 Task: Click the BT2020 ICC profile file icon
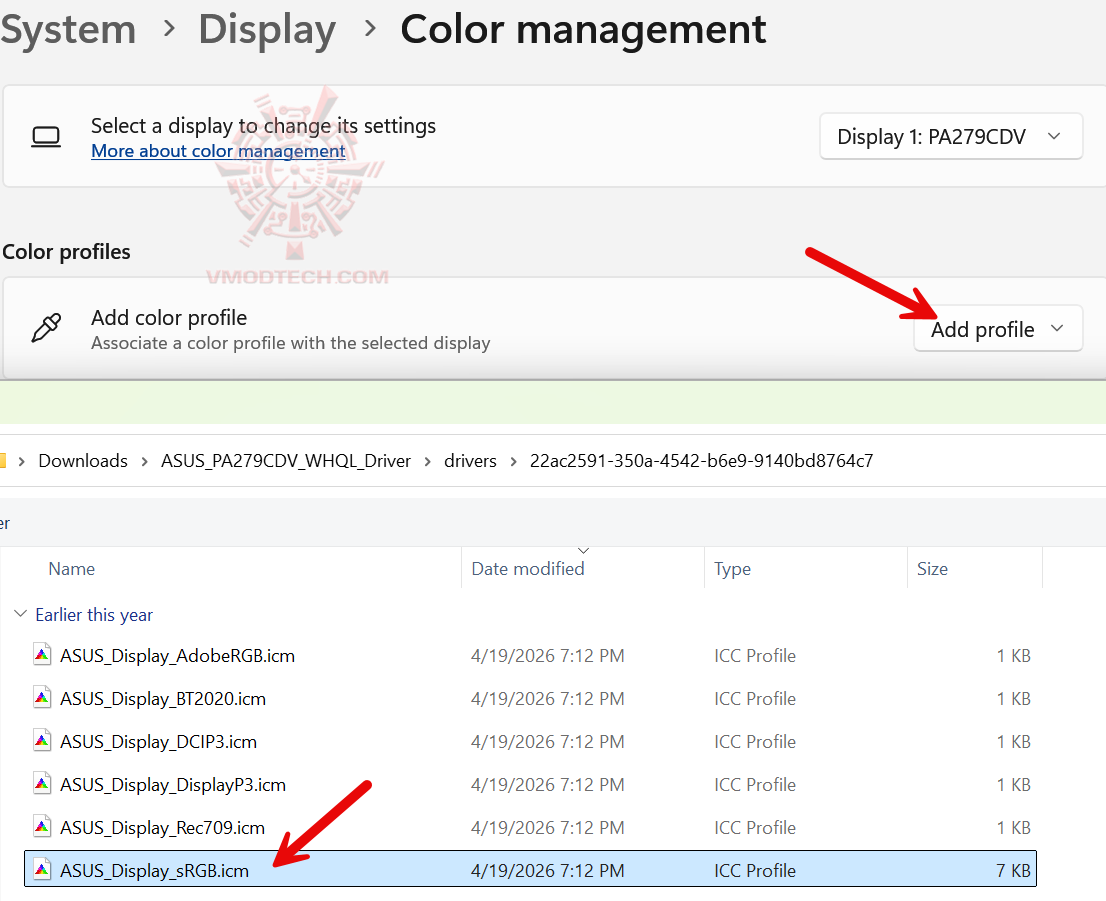point(42,698)
